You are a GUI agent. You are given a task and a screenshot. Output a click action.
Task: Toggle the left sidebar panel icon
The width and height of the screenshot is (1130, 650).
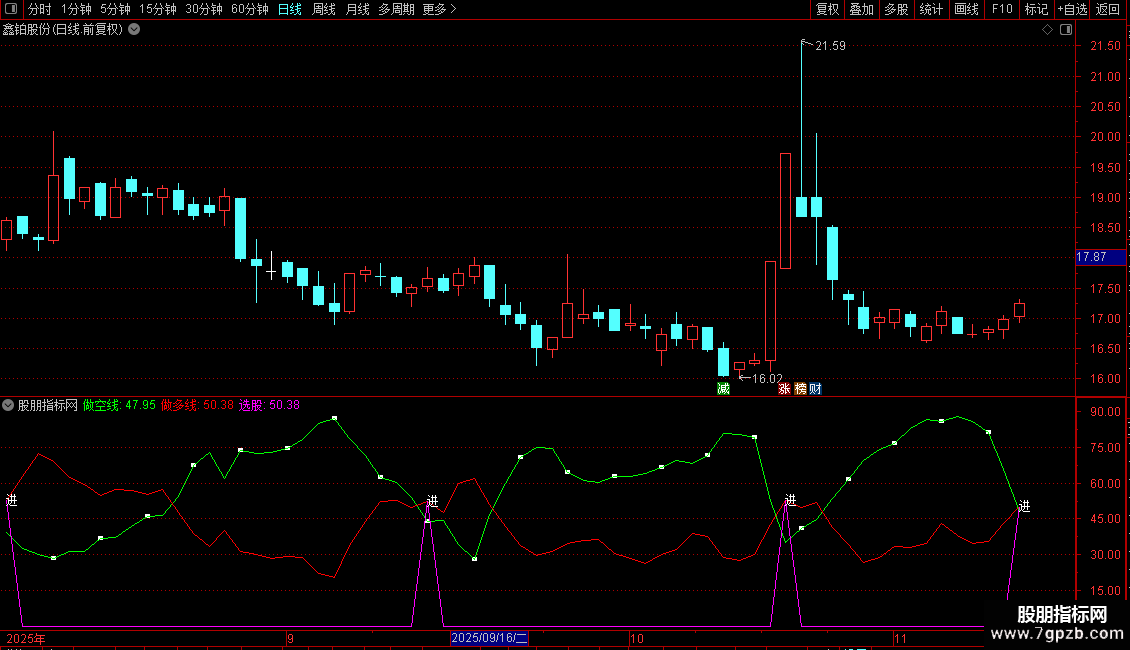(11, 9)
